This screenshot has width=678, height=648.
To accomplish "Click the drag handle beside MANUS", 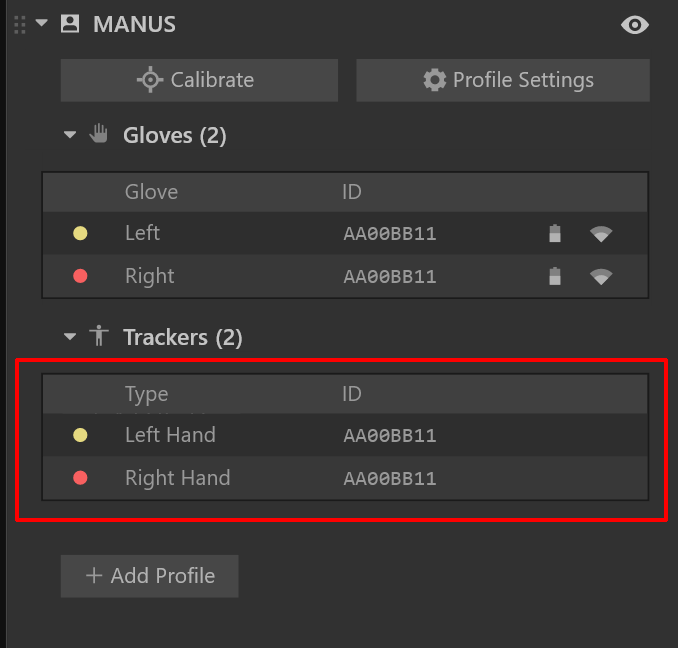I will 20,24.
